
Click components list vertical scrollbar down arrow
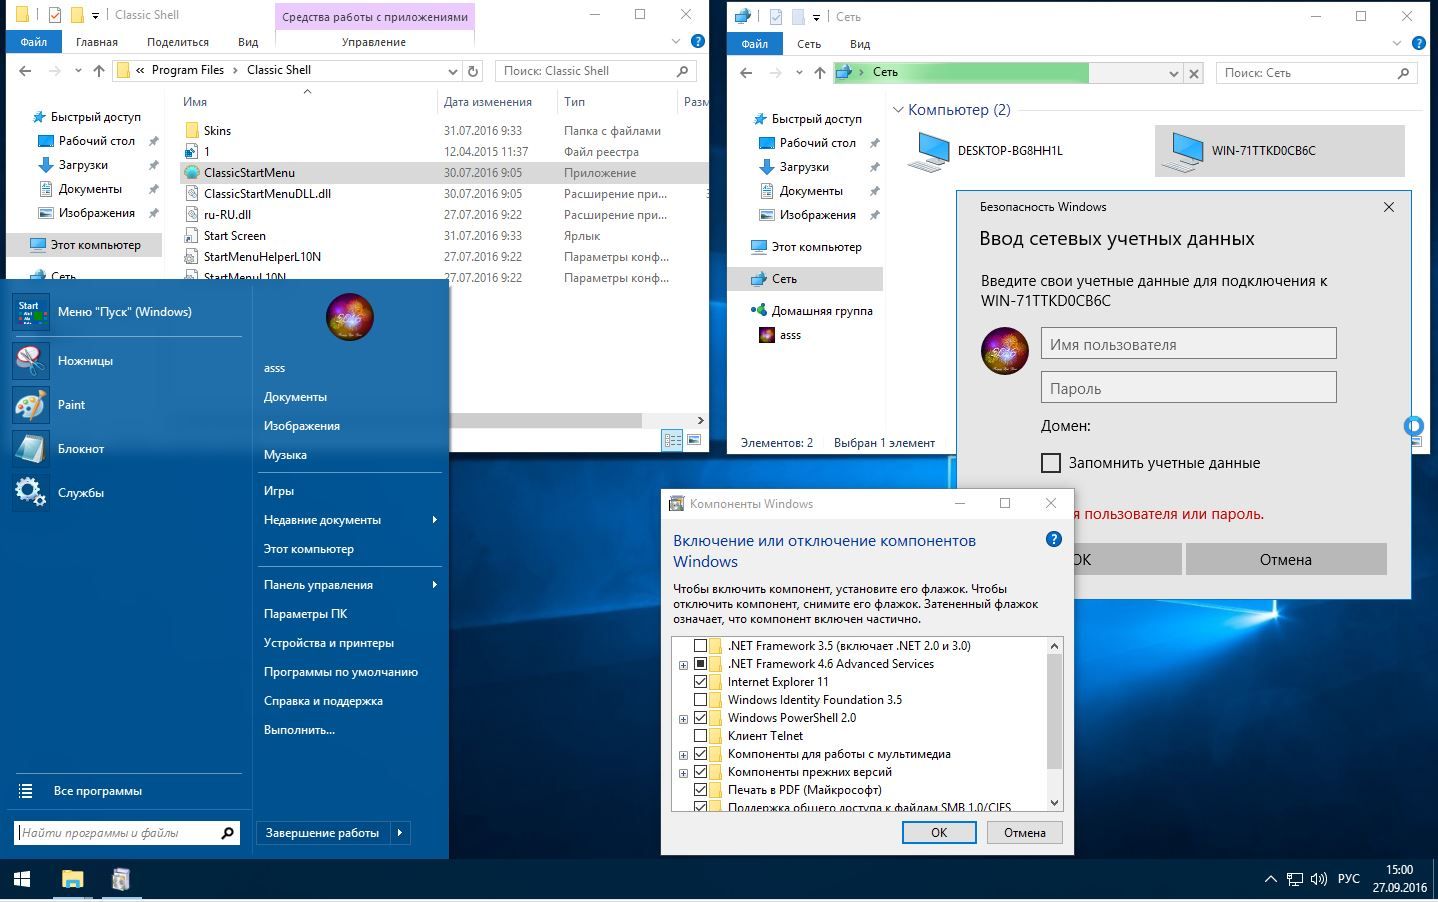[1054, 802]
